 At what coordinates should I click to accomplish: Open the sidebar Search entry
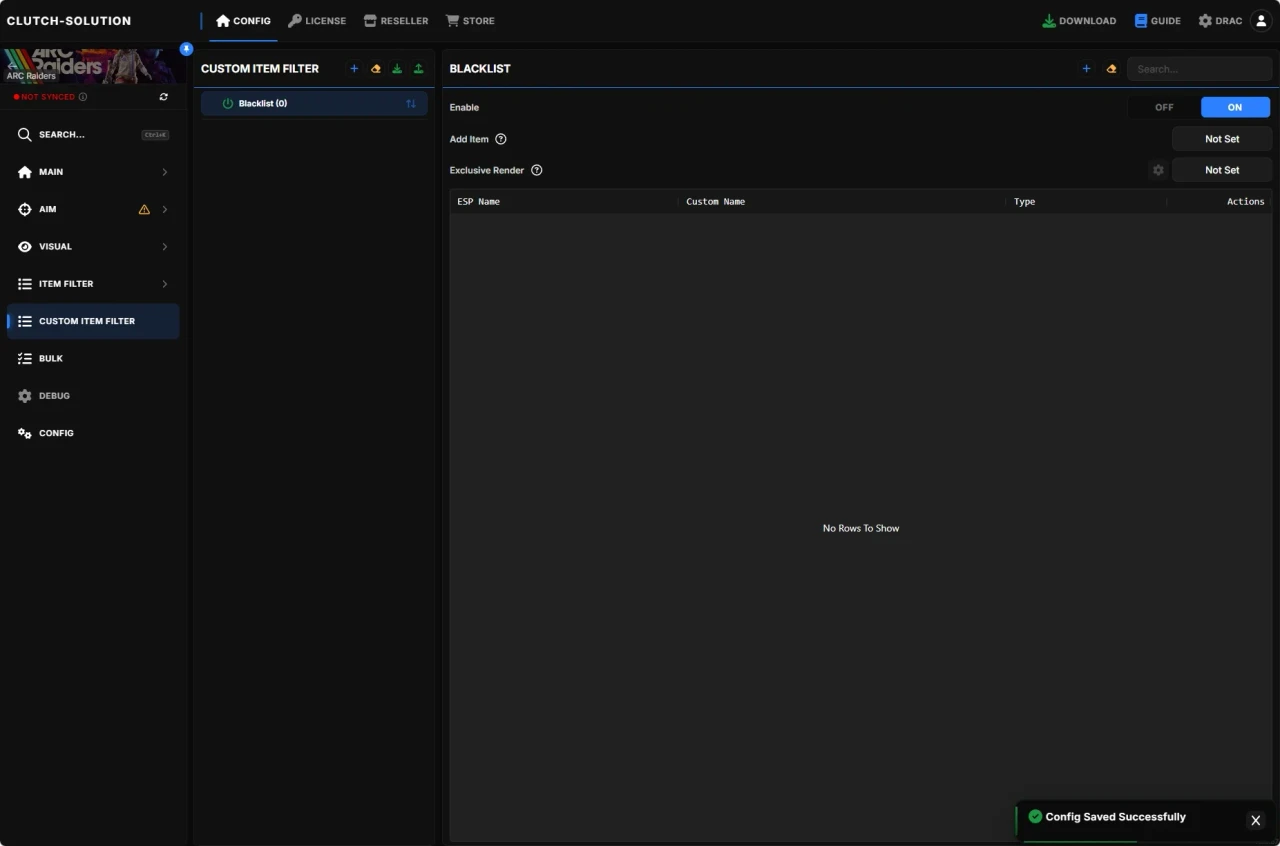point(93,135)
